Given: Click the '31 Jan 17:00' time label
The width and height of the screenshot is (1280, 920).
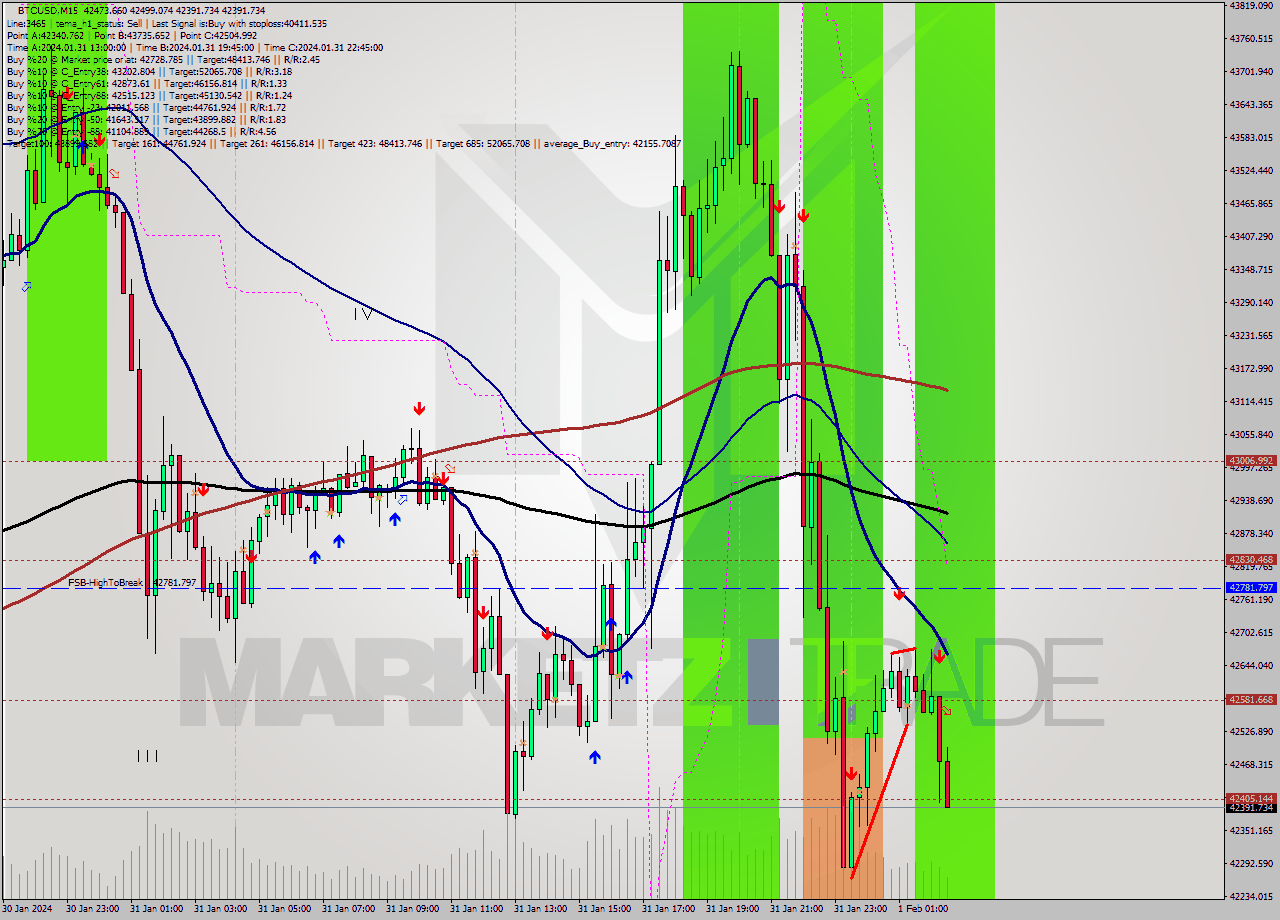Looking at the screenshot, I should [670, 909].
